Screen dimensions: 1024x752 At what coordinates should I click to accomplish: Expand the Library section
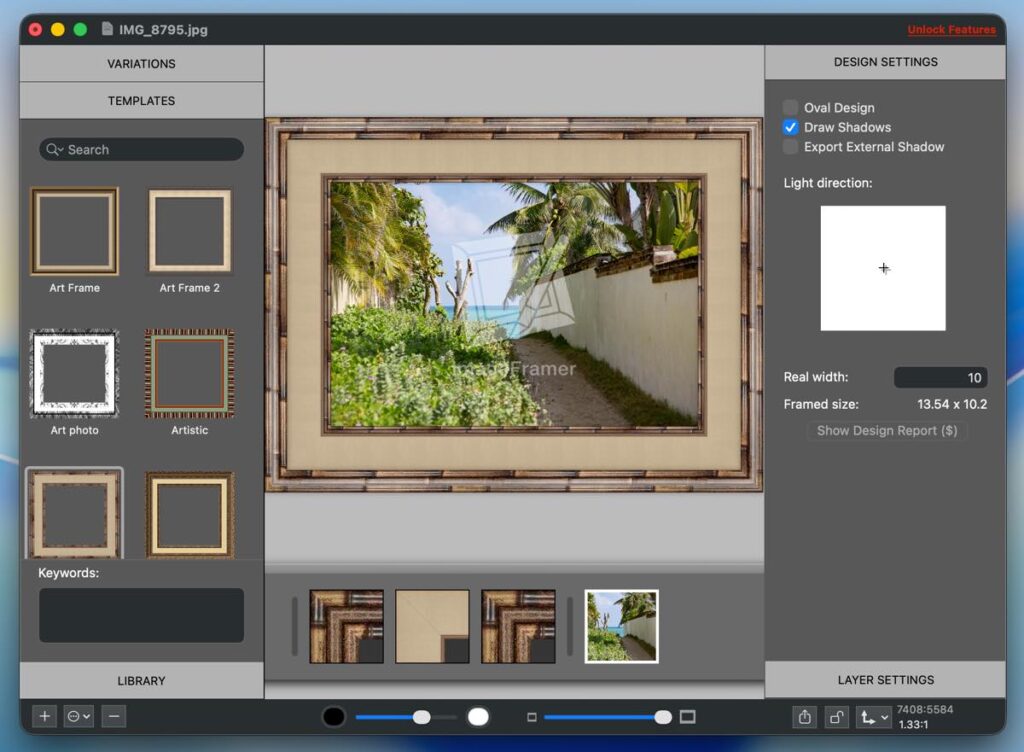[141, 681]
